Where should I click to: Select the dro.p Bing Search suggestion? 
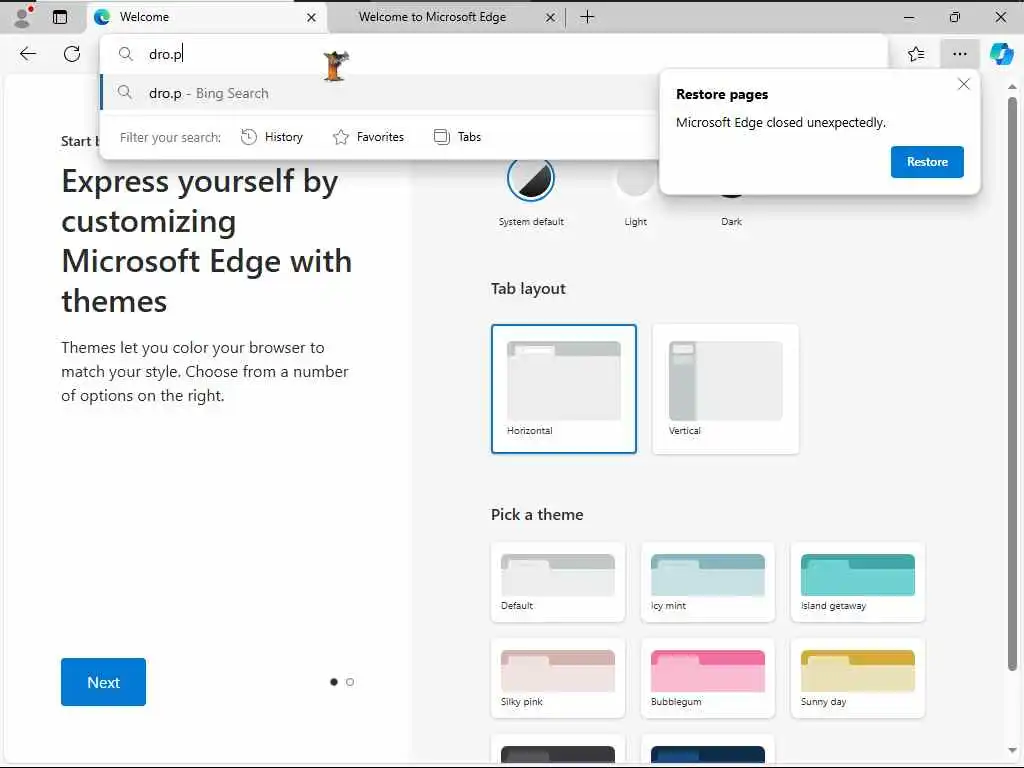coord(380,93)
